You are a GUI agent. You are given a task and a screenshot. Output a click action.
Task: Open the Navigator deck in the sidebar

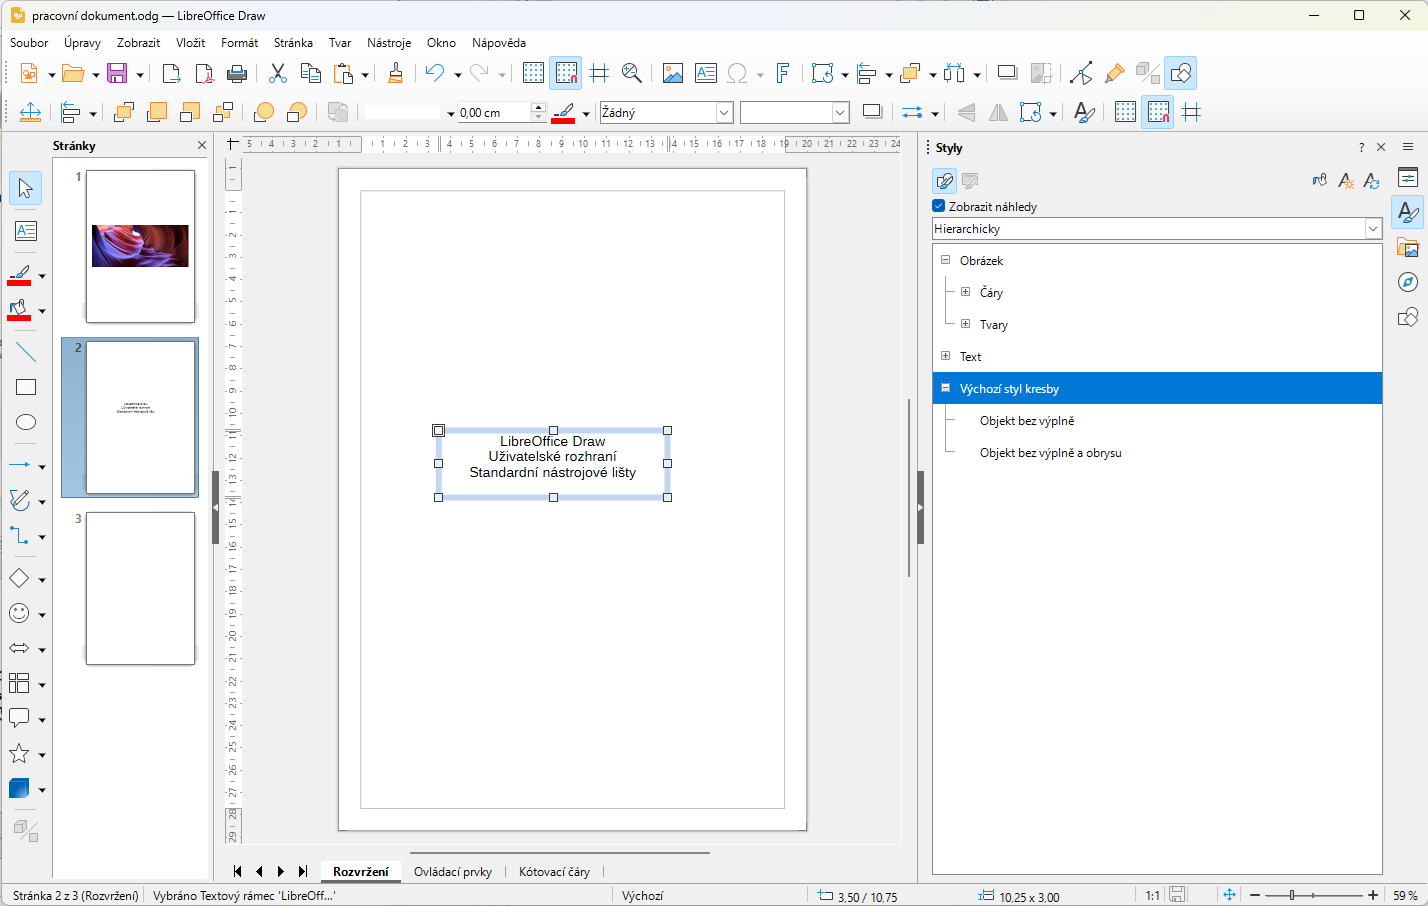click(x=1408, y=282)
